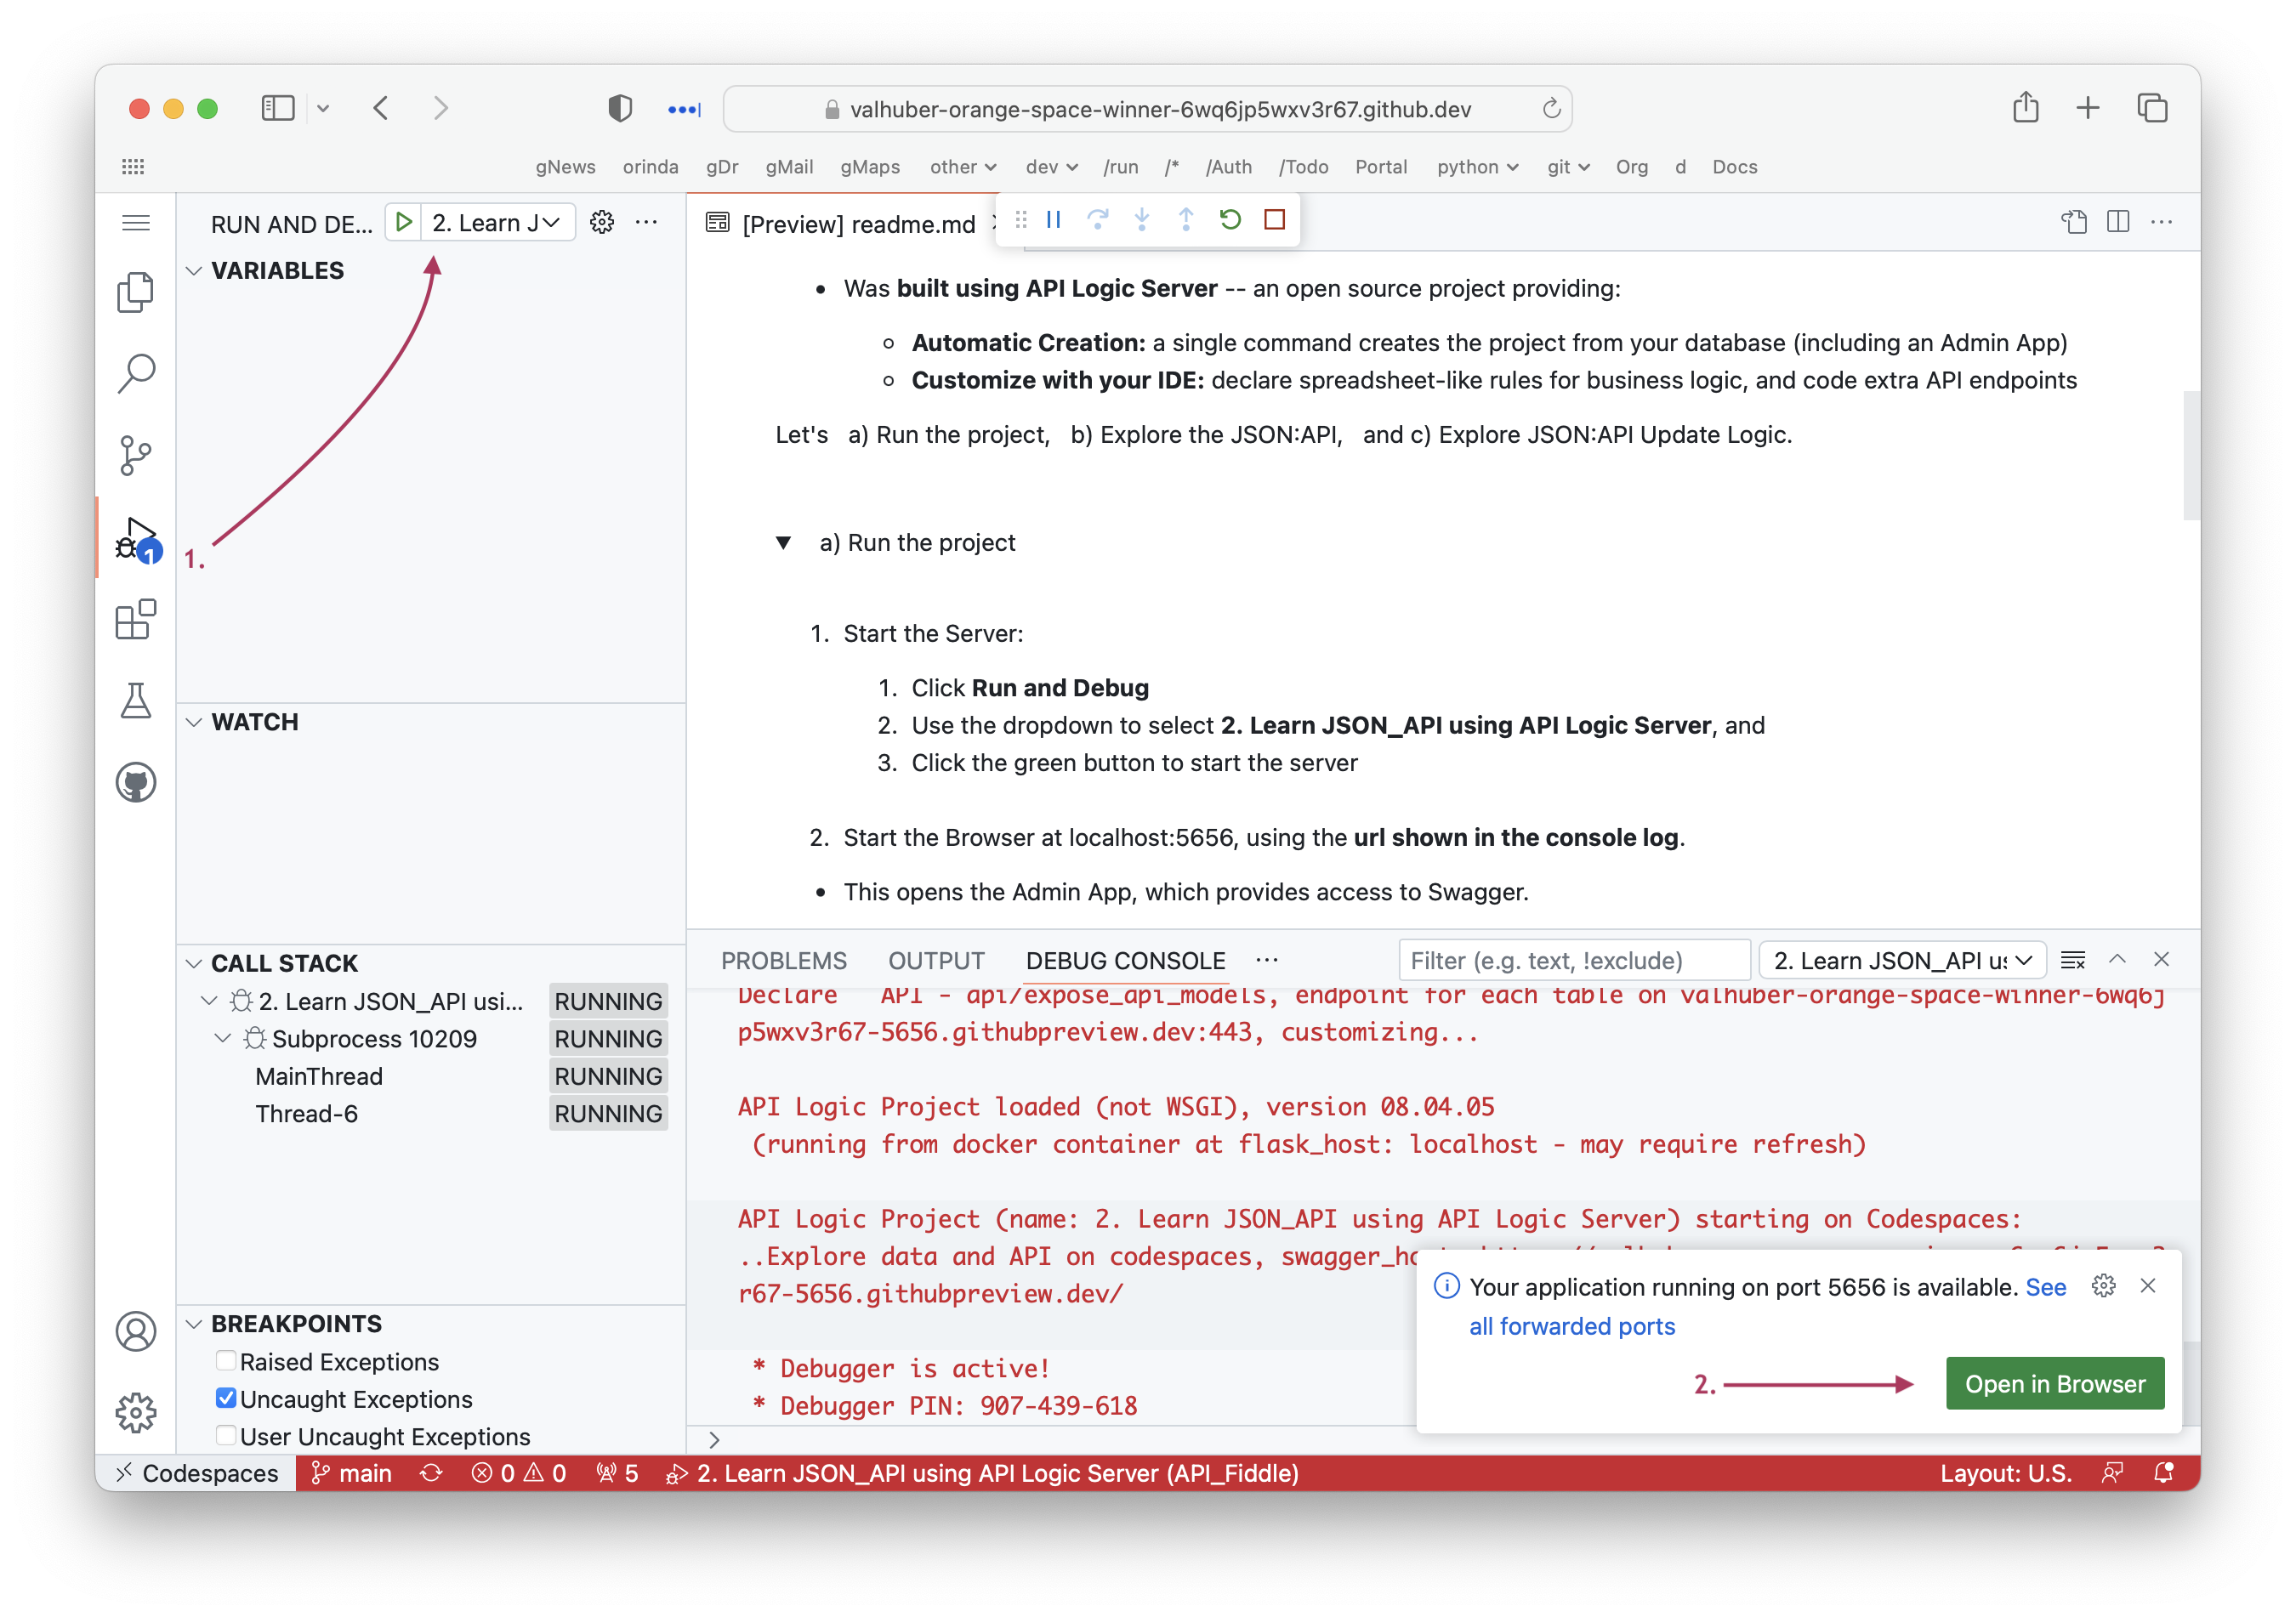Image resolution: width=2296 pixels, height=1617 pixels.
Task: Switch to the OUTPUT tab
Action: 936,961
